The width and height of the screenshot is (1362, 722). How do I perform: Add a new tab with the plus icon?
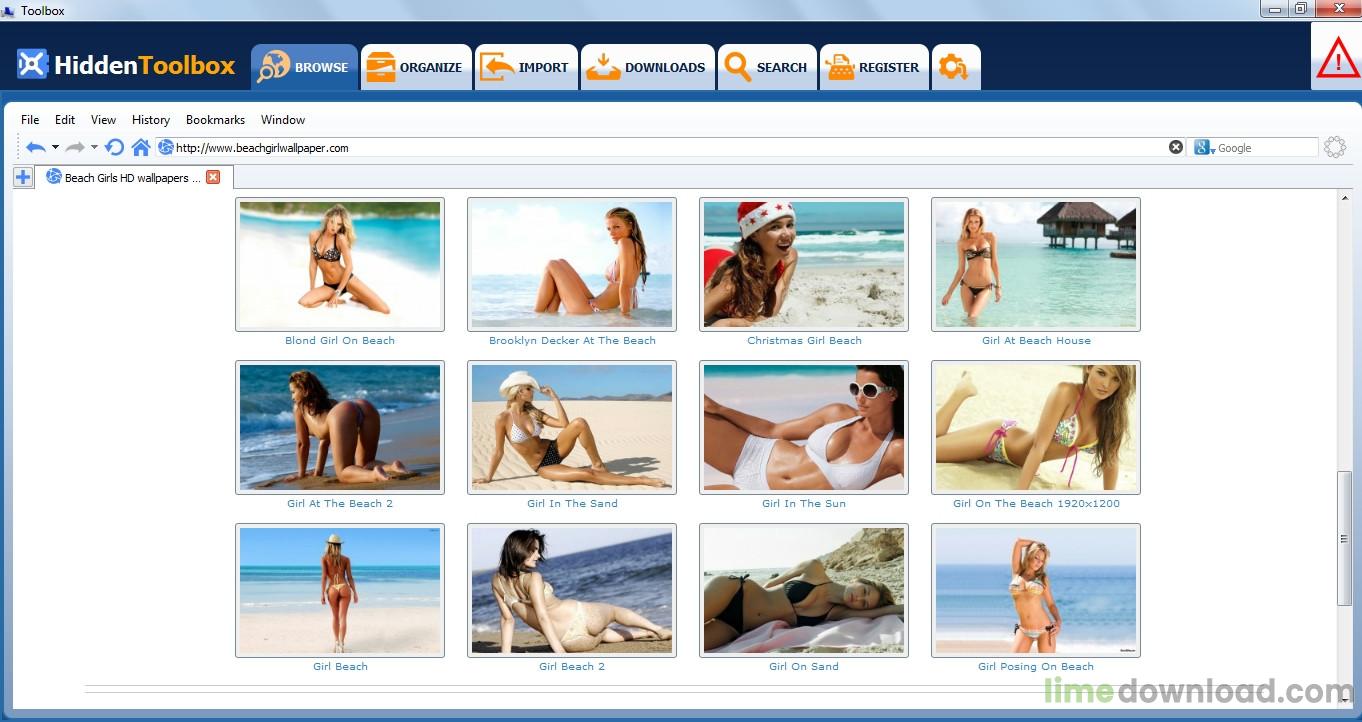23,177
